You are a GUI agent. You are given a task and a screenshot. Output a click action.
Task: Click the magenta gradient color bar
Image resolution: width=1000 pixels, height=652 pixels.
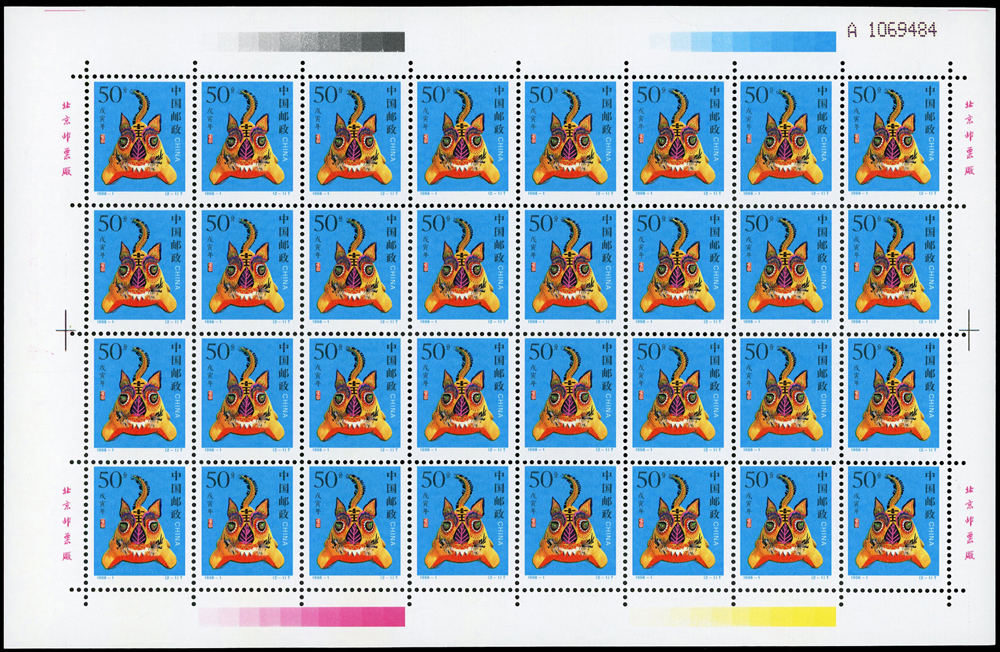tap(303, 616)
